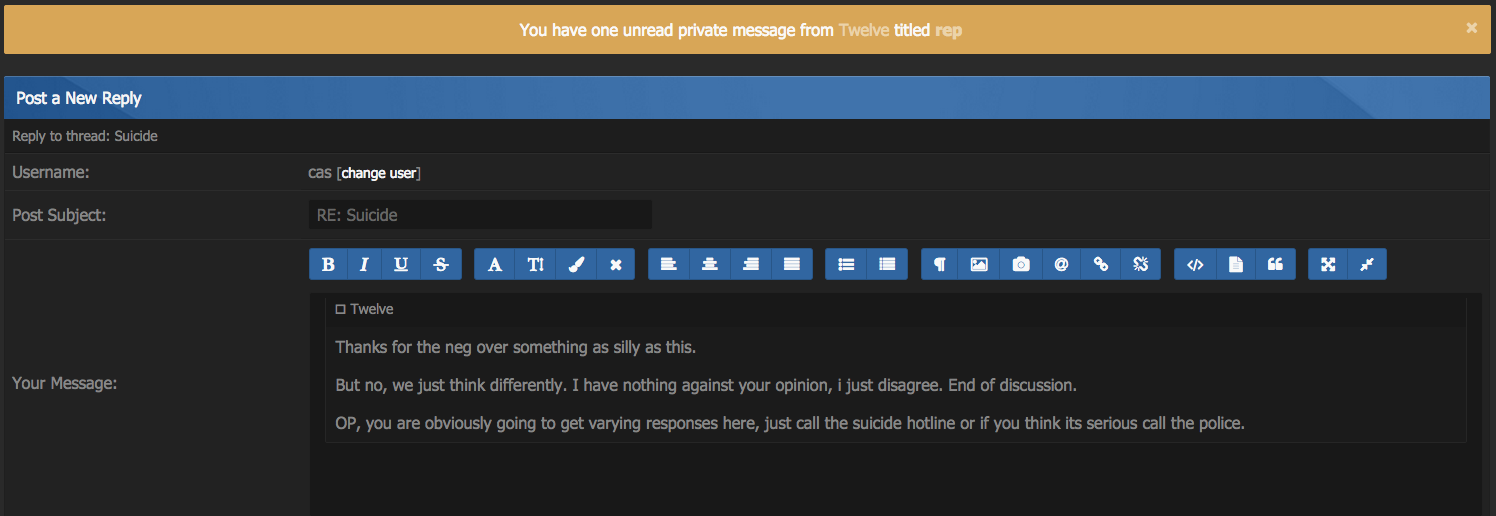1496x516 pixels.
Task: Insert a hyperlink using chain icon
Action: [x=1101, y=264]
